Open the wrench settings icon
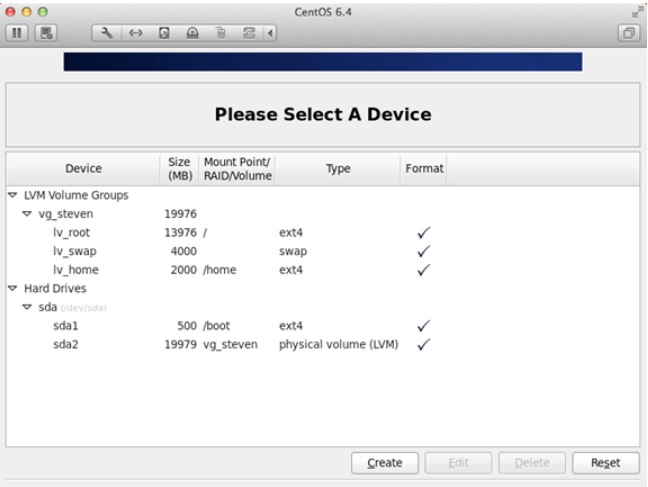This screenshot has height=487, width=648. click(108, 33)
